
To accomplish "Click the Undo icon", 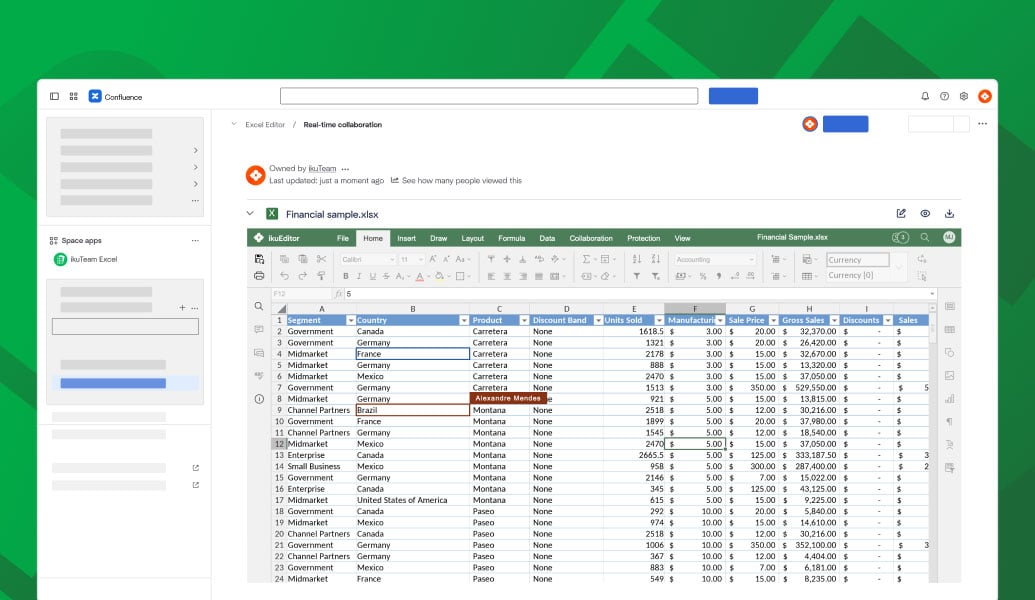I will click(x=285, y=275).
